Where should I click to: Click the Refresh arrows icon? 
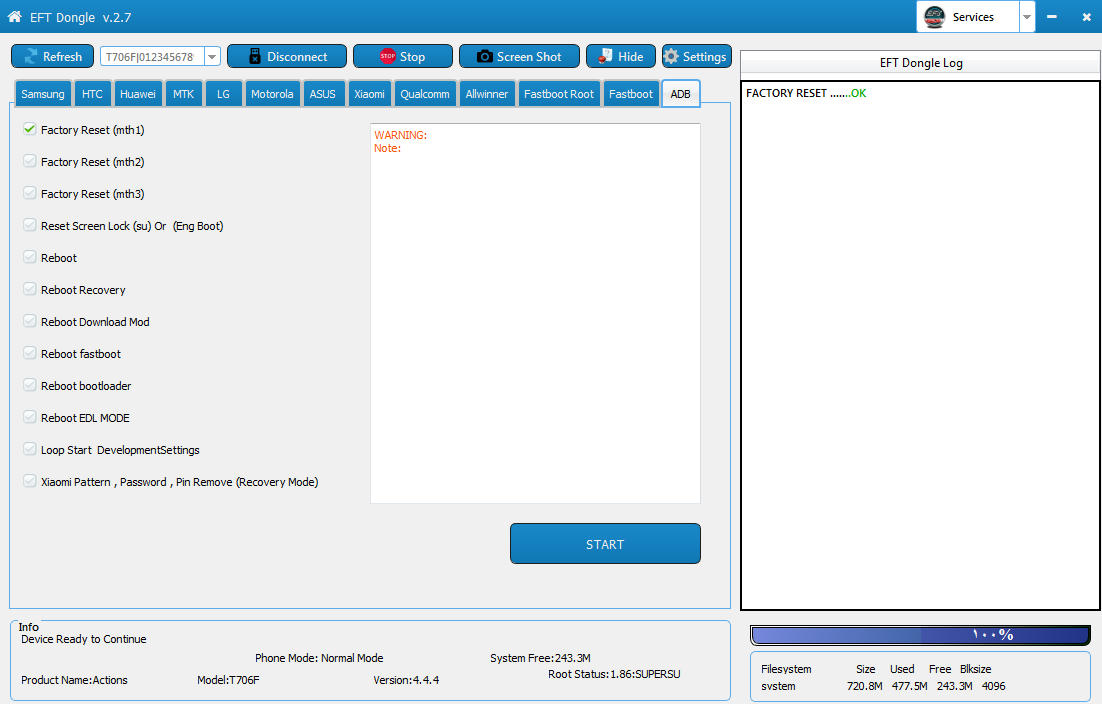31,56
